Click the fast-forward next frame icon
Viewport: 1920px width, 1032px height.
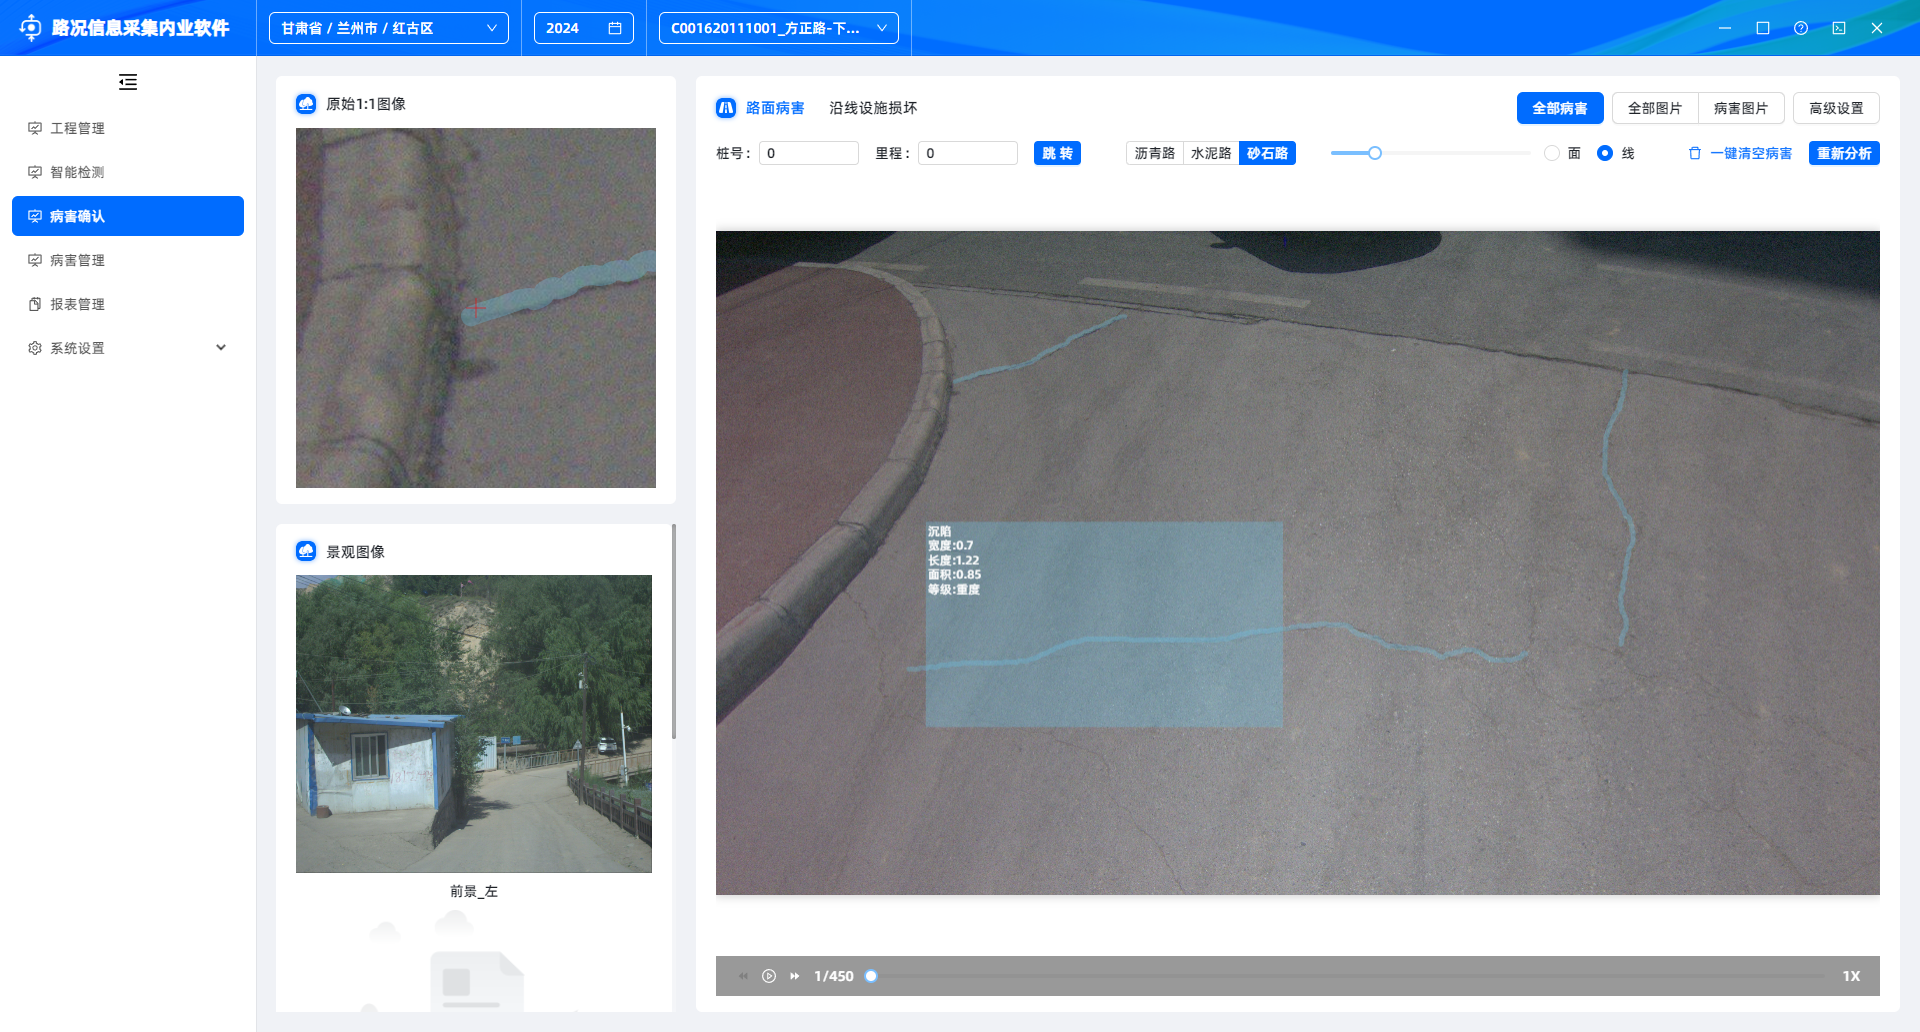(x=795, y=976)
